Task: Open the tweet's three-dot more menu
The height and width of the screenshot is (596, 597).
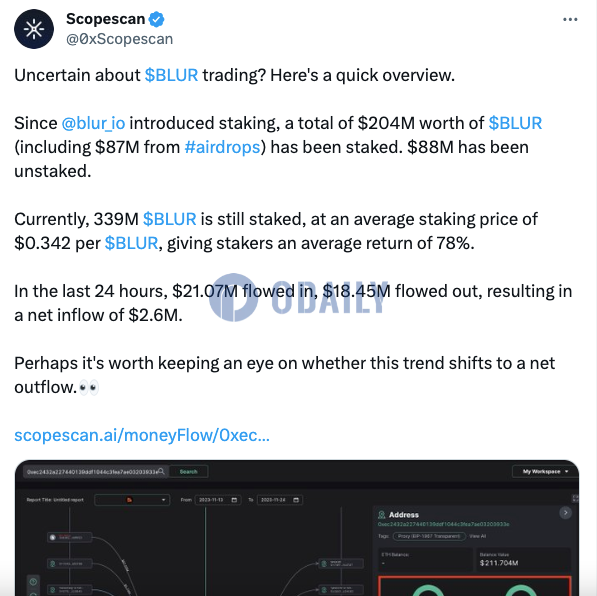Action: 570,19
